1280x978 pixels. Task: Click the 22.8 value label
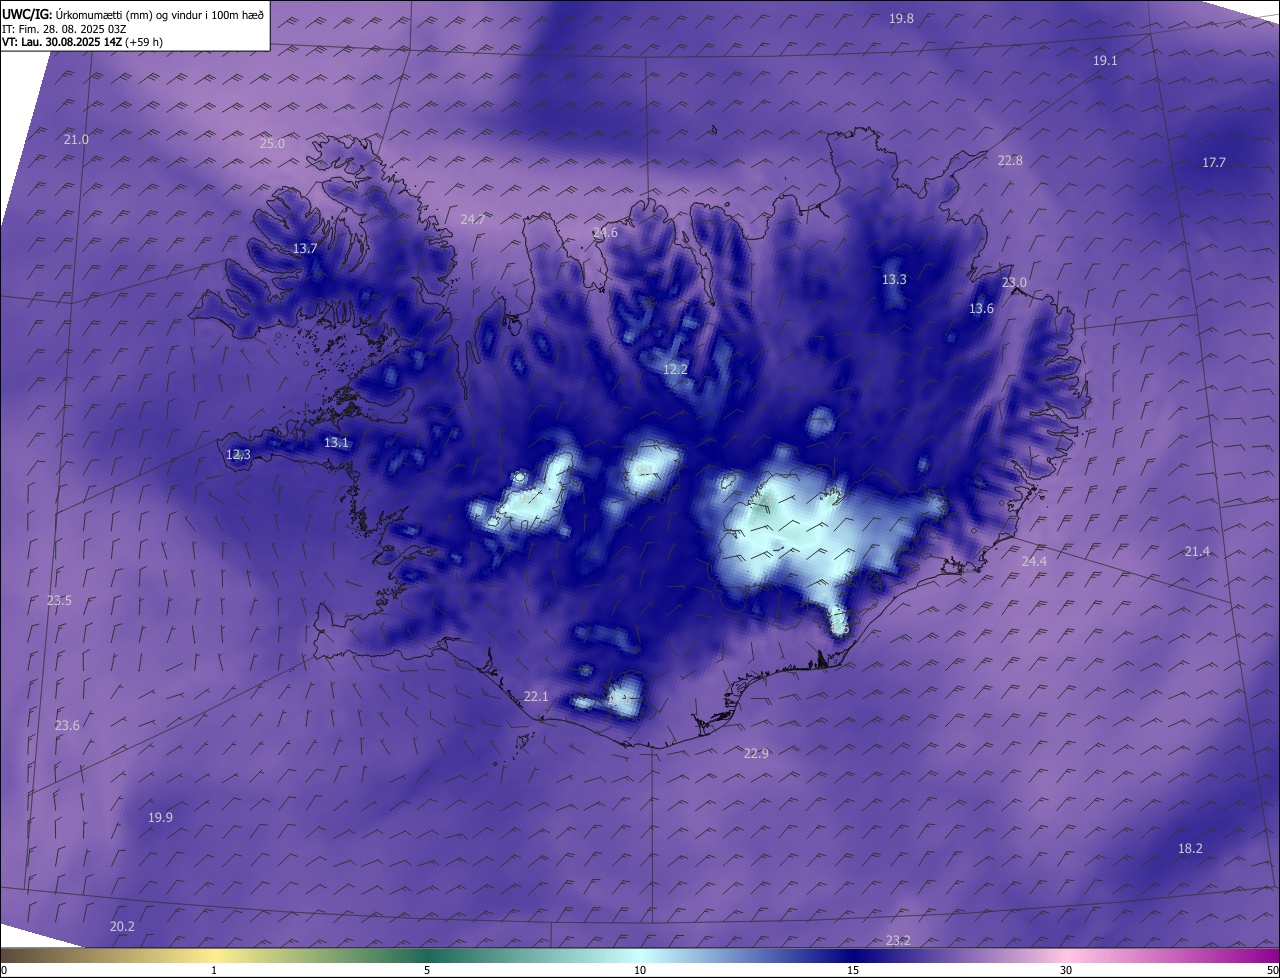point(1010,160)
